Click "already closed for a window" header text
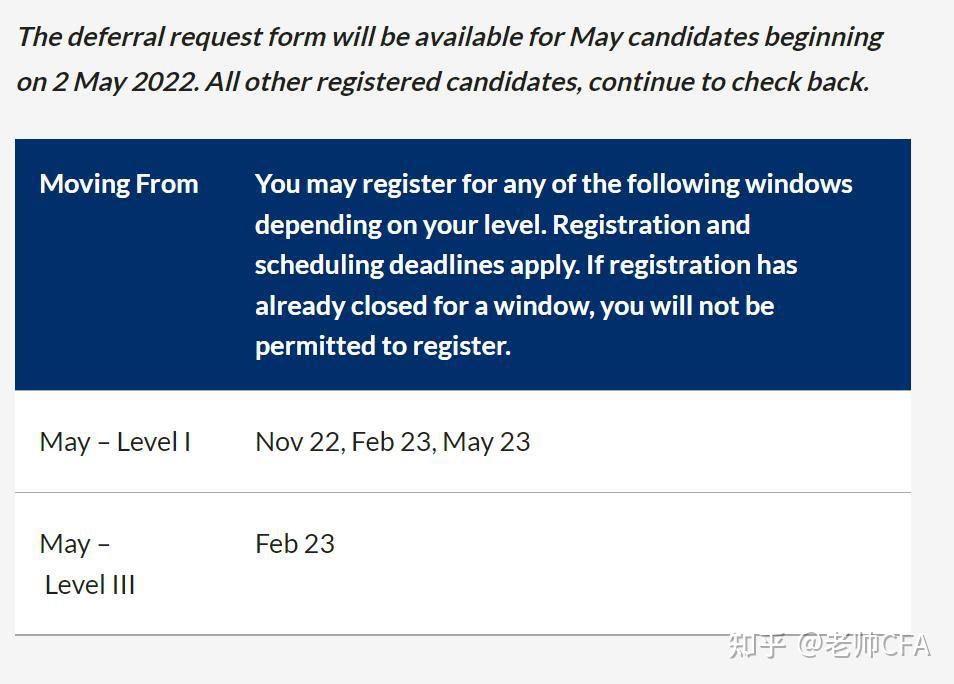Image resolution: width=954 pixels, height=684 pixels. point(424,306)
